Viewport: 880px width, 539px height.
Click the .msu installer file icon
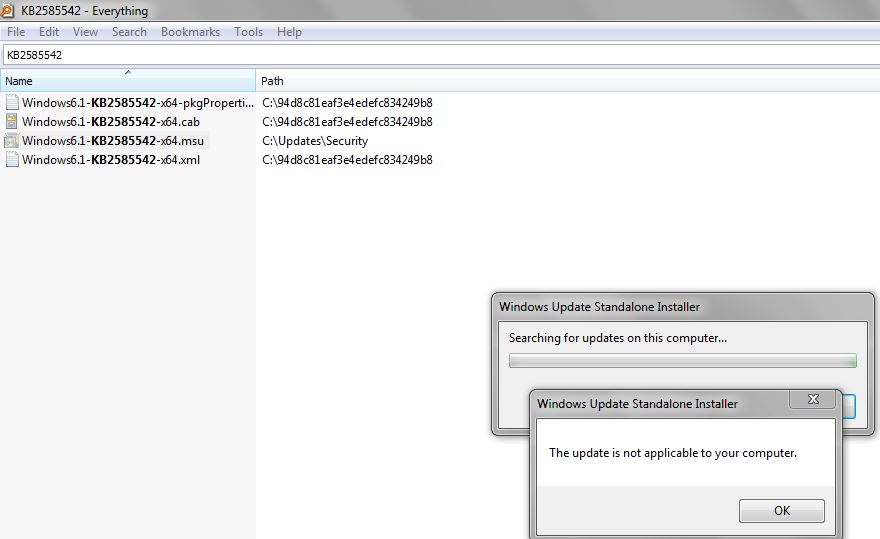tap(12, 141)
